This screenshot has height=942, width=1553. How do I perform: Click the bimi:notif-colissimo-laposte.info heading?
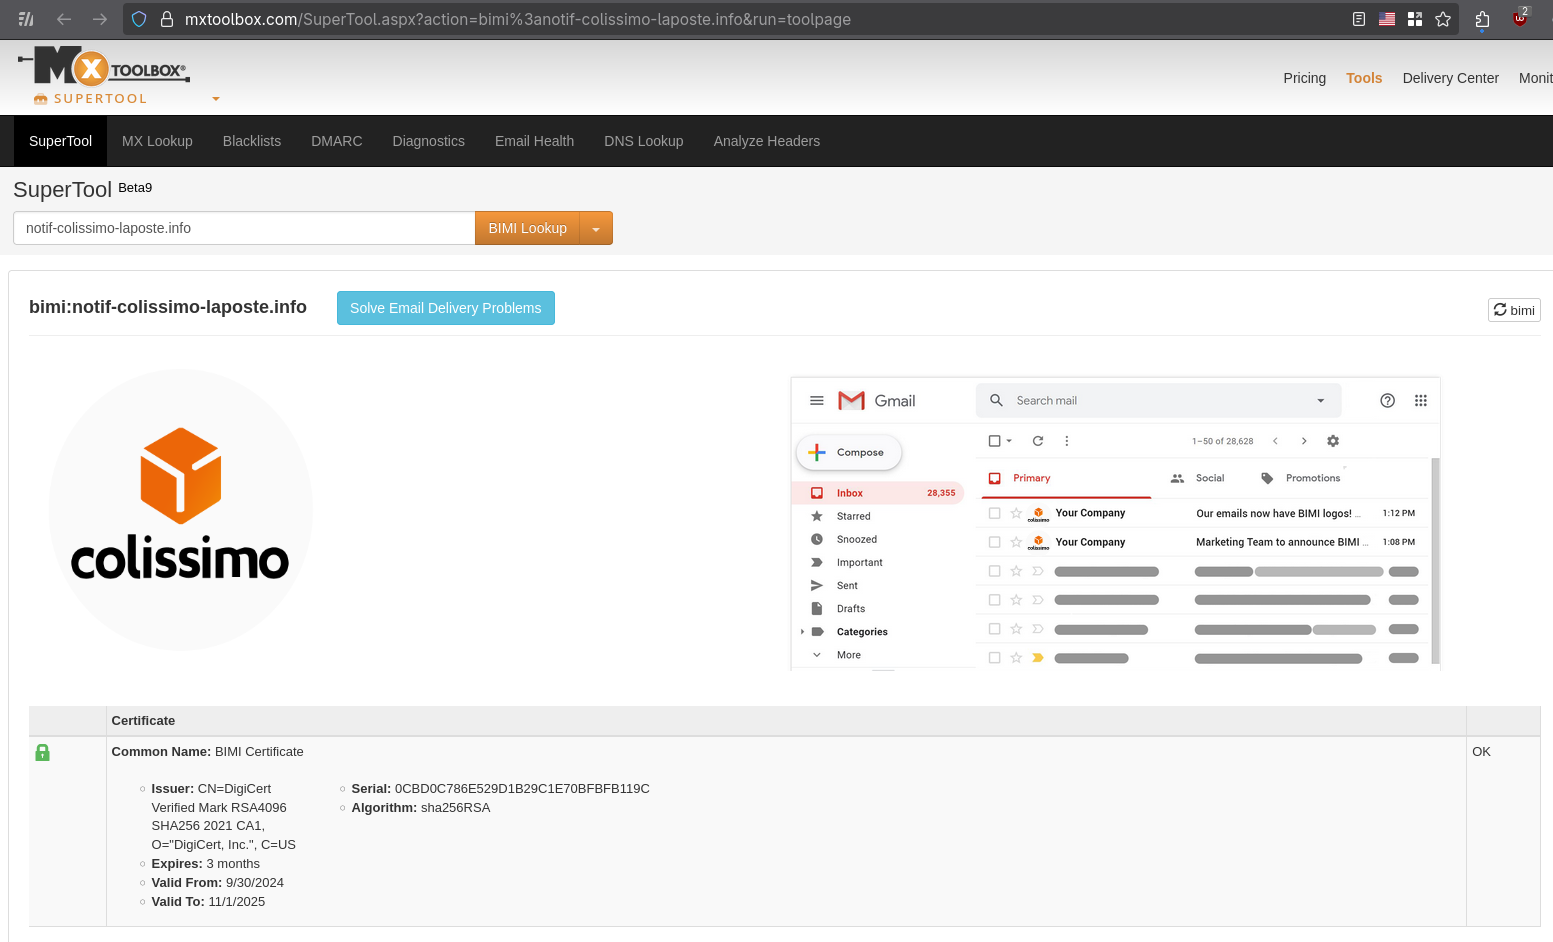[168, 307]
